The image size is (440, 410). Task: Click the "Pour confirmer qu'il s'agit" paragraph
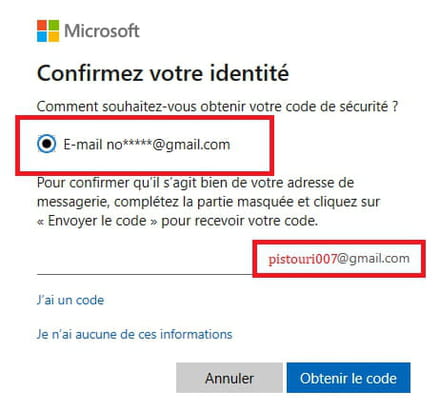[x=208, y=202]
